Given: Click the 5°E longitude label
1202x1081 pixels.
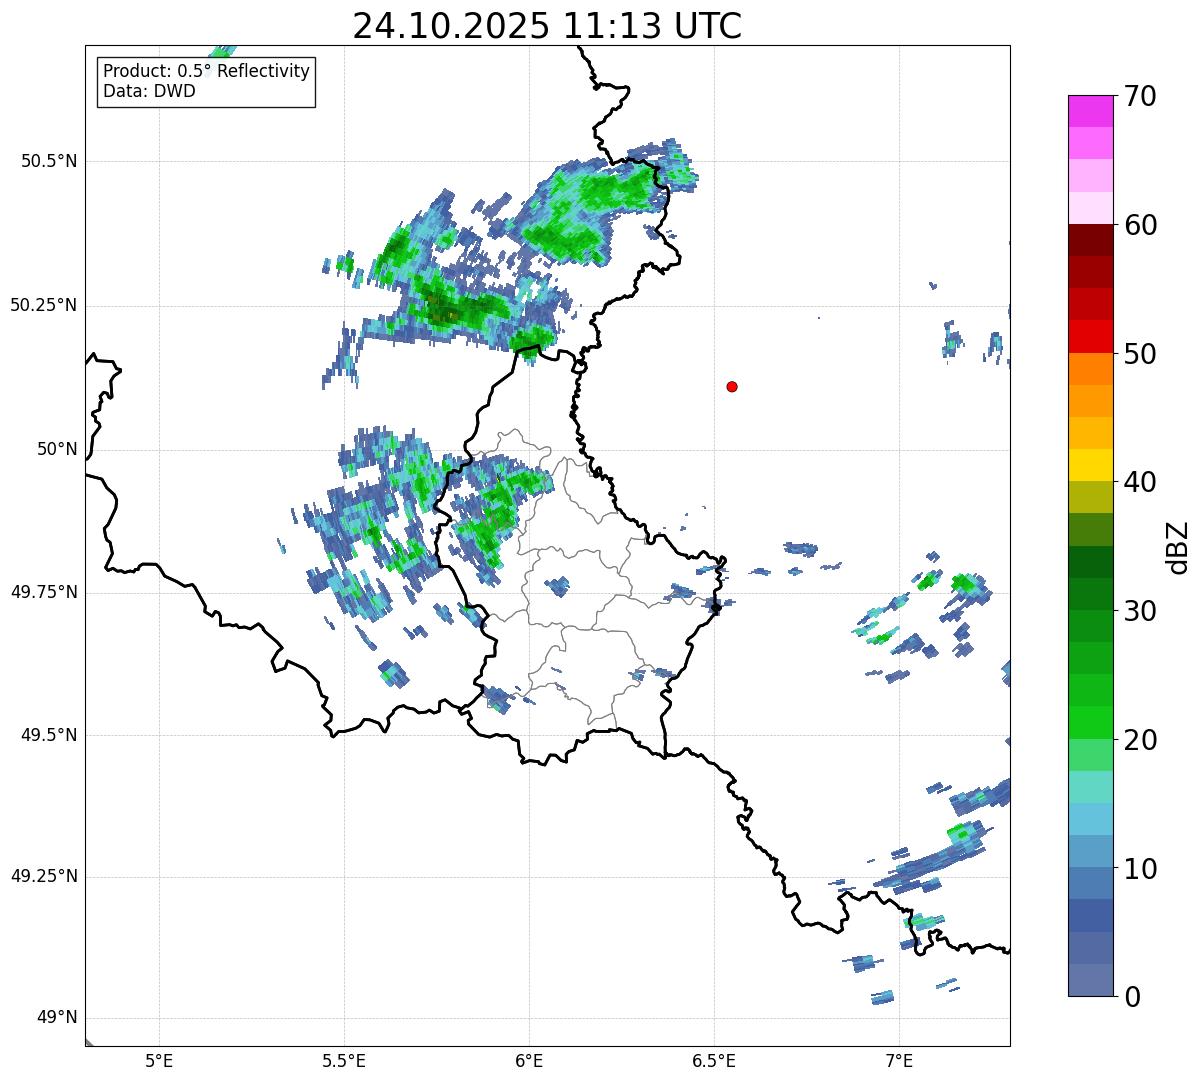Looking at the screenshot, I should (x=159, y=1060).
